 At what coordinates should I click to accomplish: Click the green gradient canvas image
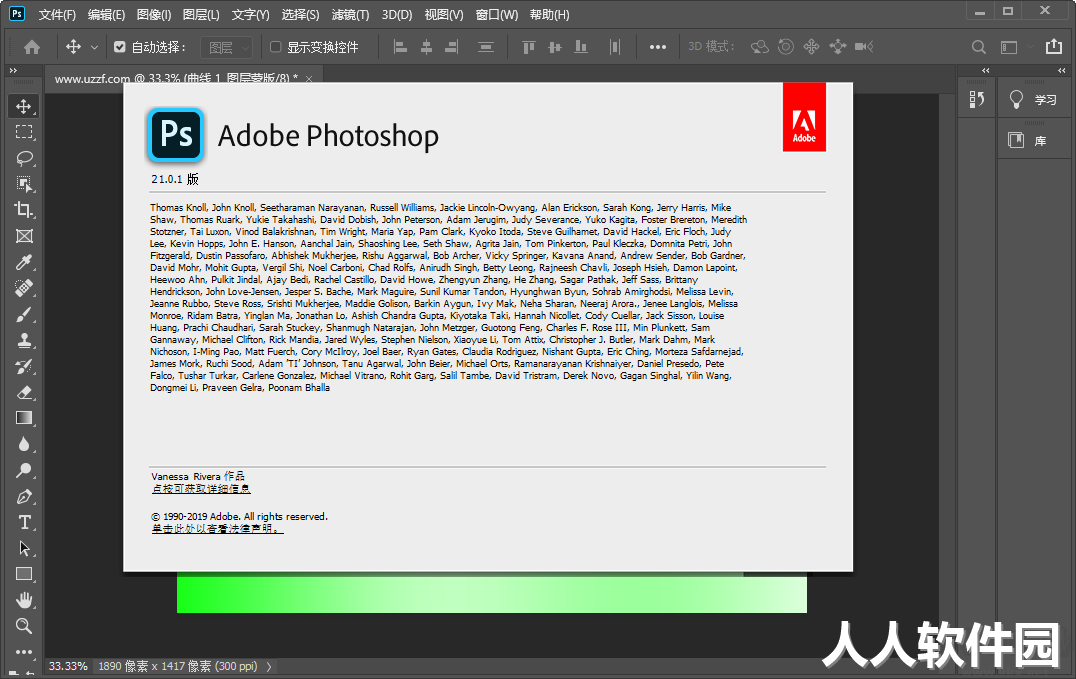coord(491,594)
